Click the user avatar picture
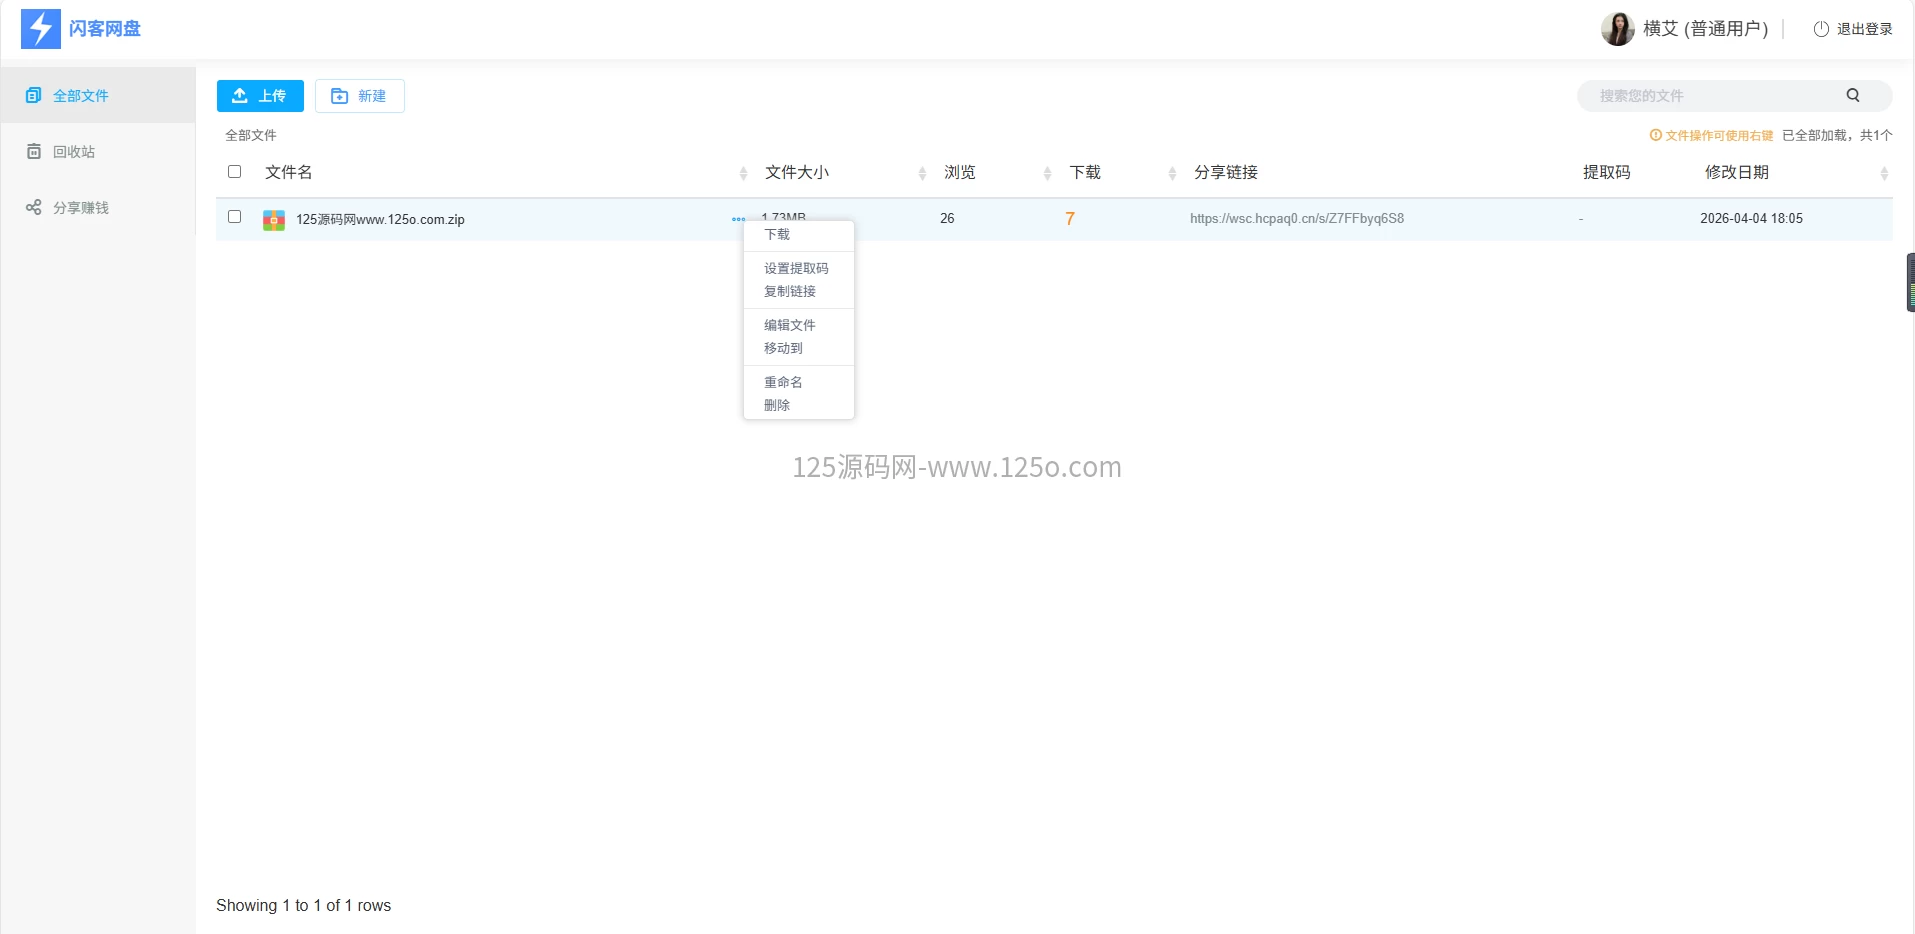Viewport: 1915px width, 934px height. (x=1617, y=29)
